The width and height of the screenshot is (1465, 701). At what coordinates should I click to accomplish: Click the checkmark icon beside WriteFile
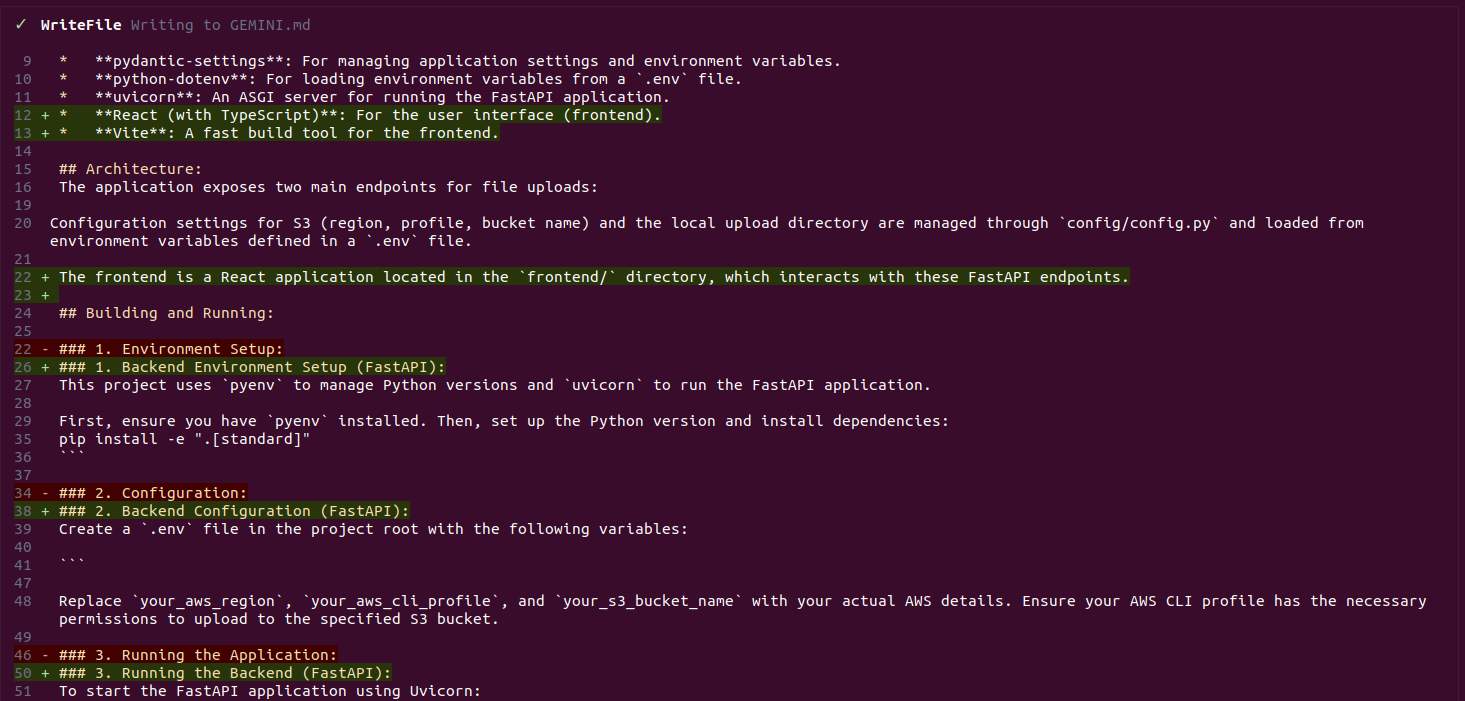21,25
